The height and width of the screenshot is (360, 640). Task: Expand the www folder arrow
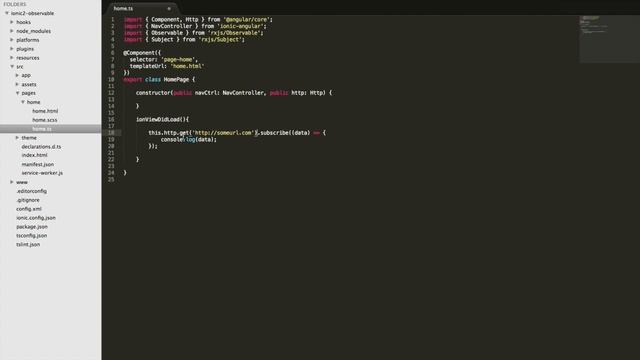[12, 182]
